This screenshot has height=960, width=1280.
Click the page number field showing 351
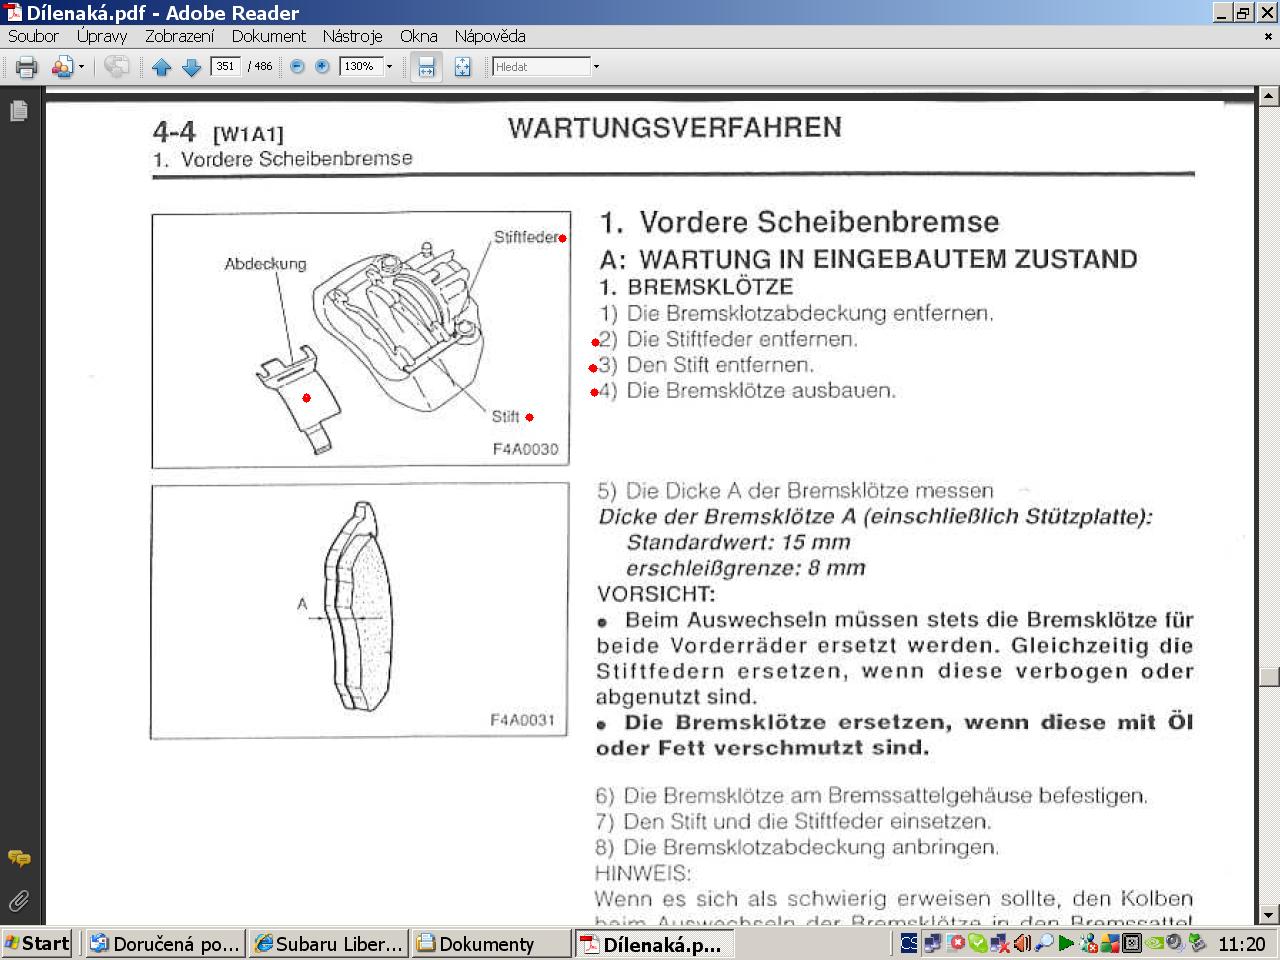tap(225, 66)
